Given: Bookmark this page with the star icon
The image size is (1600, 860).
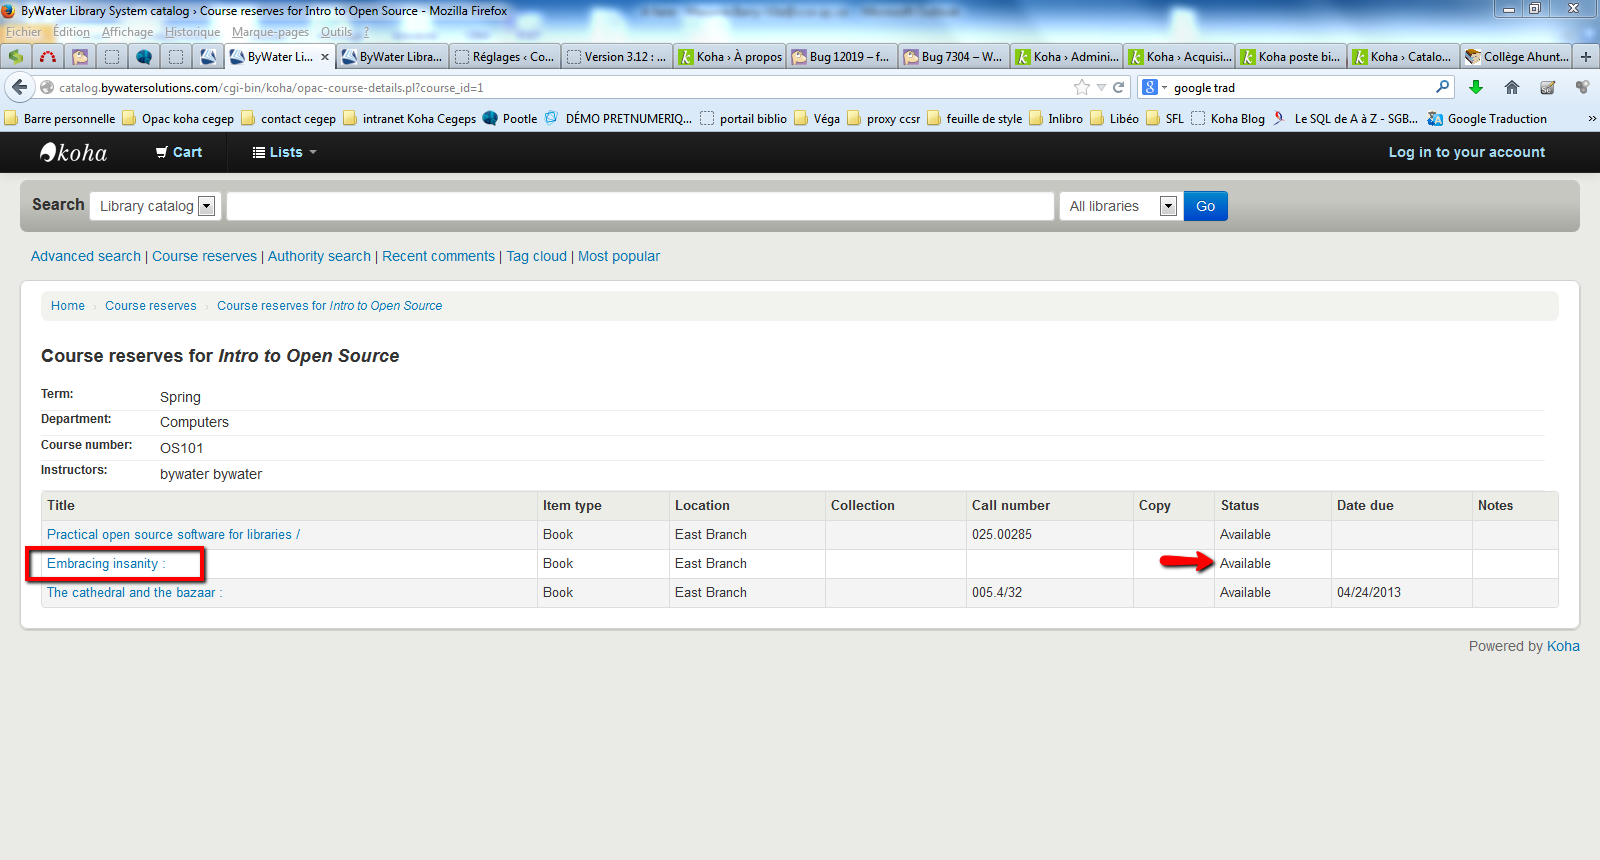Looking at the screenshot, I should (1081, 87).
